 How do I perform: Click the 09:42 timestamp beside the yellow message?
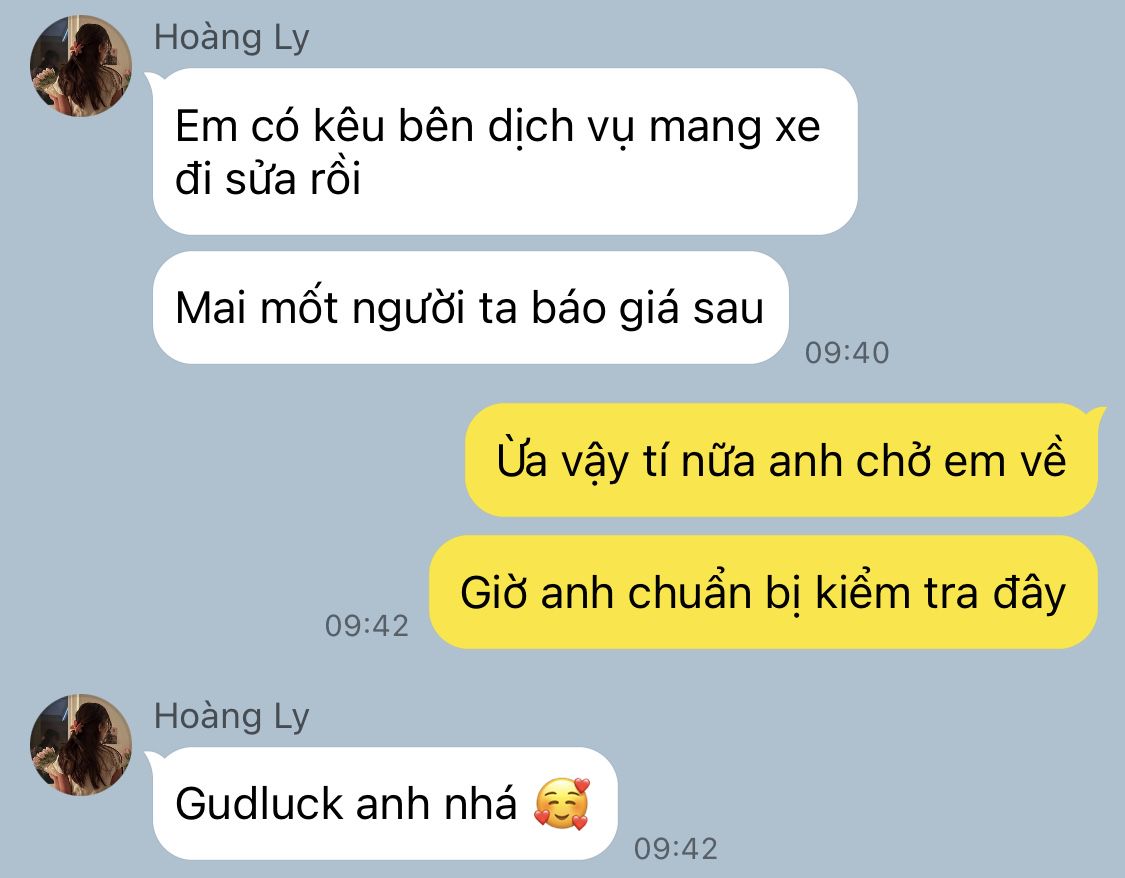(x=367, y=626)
